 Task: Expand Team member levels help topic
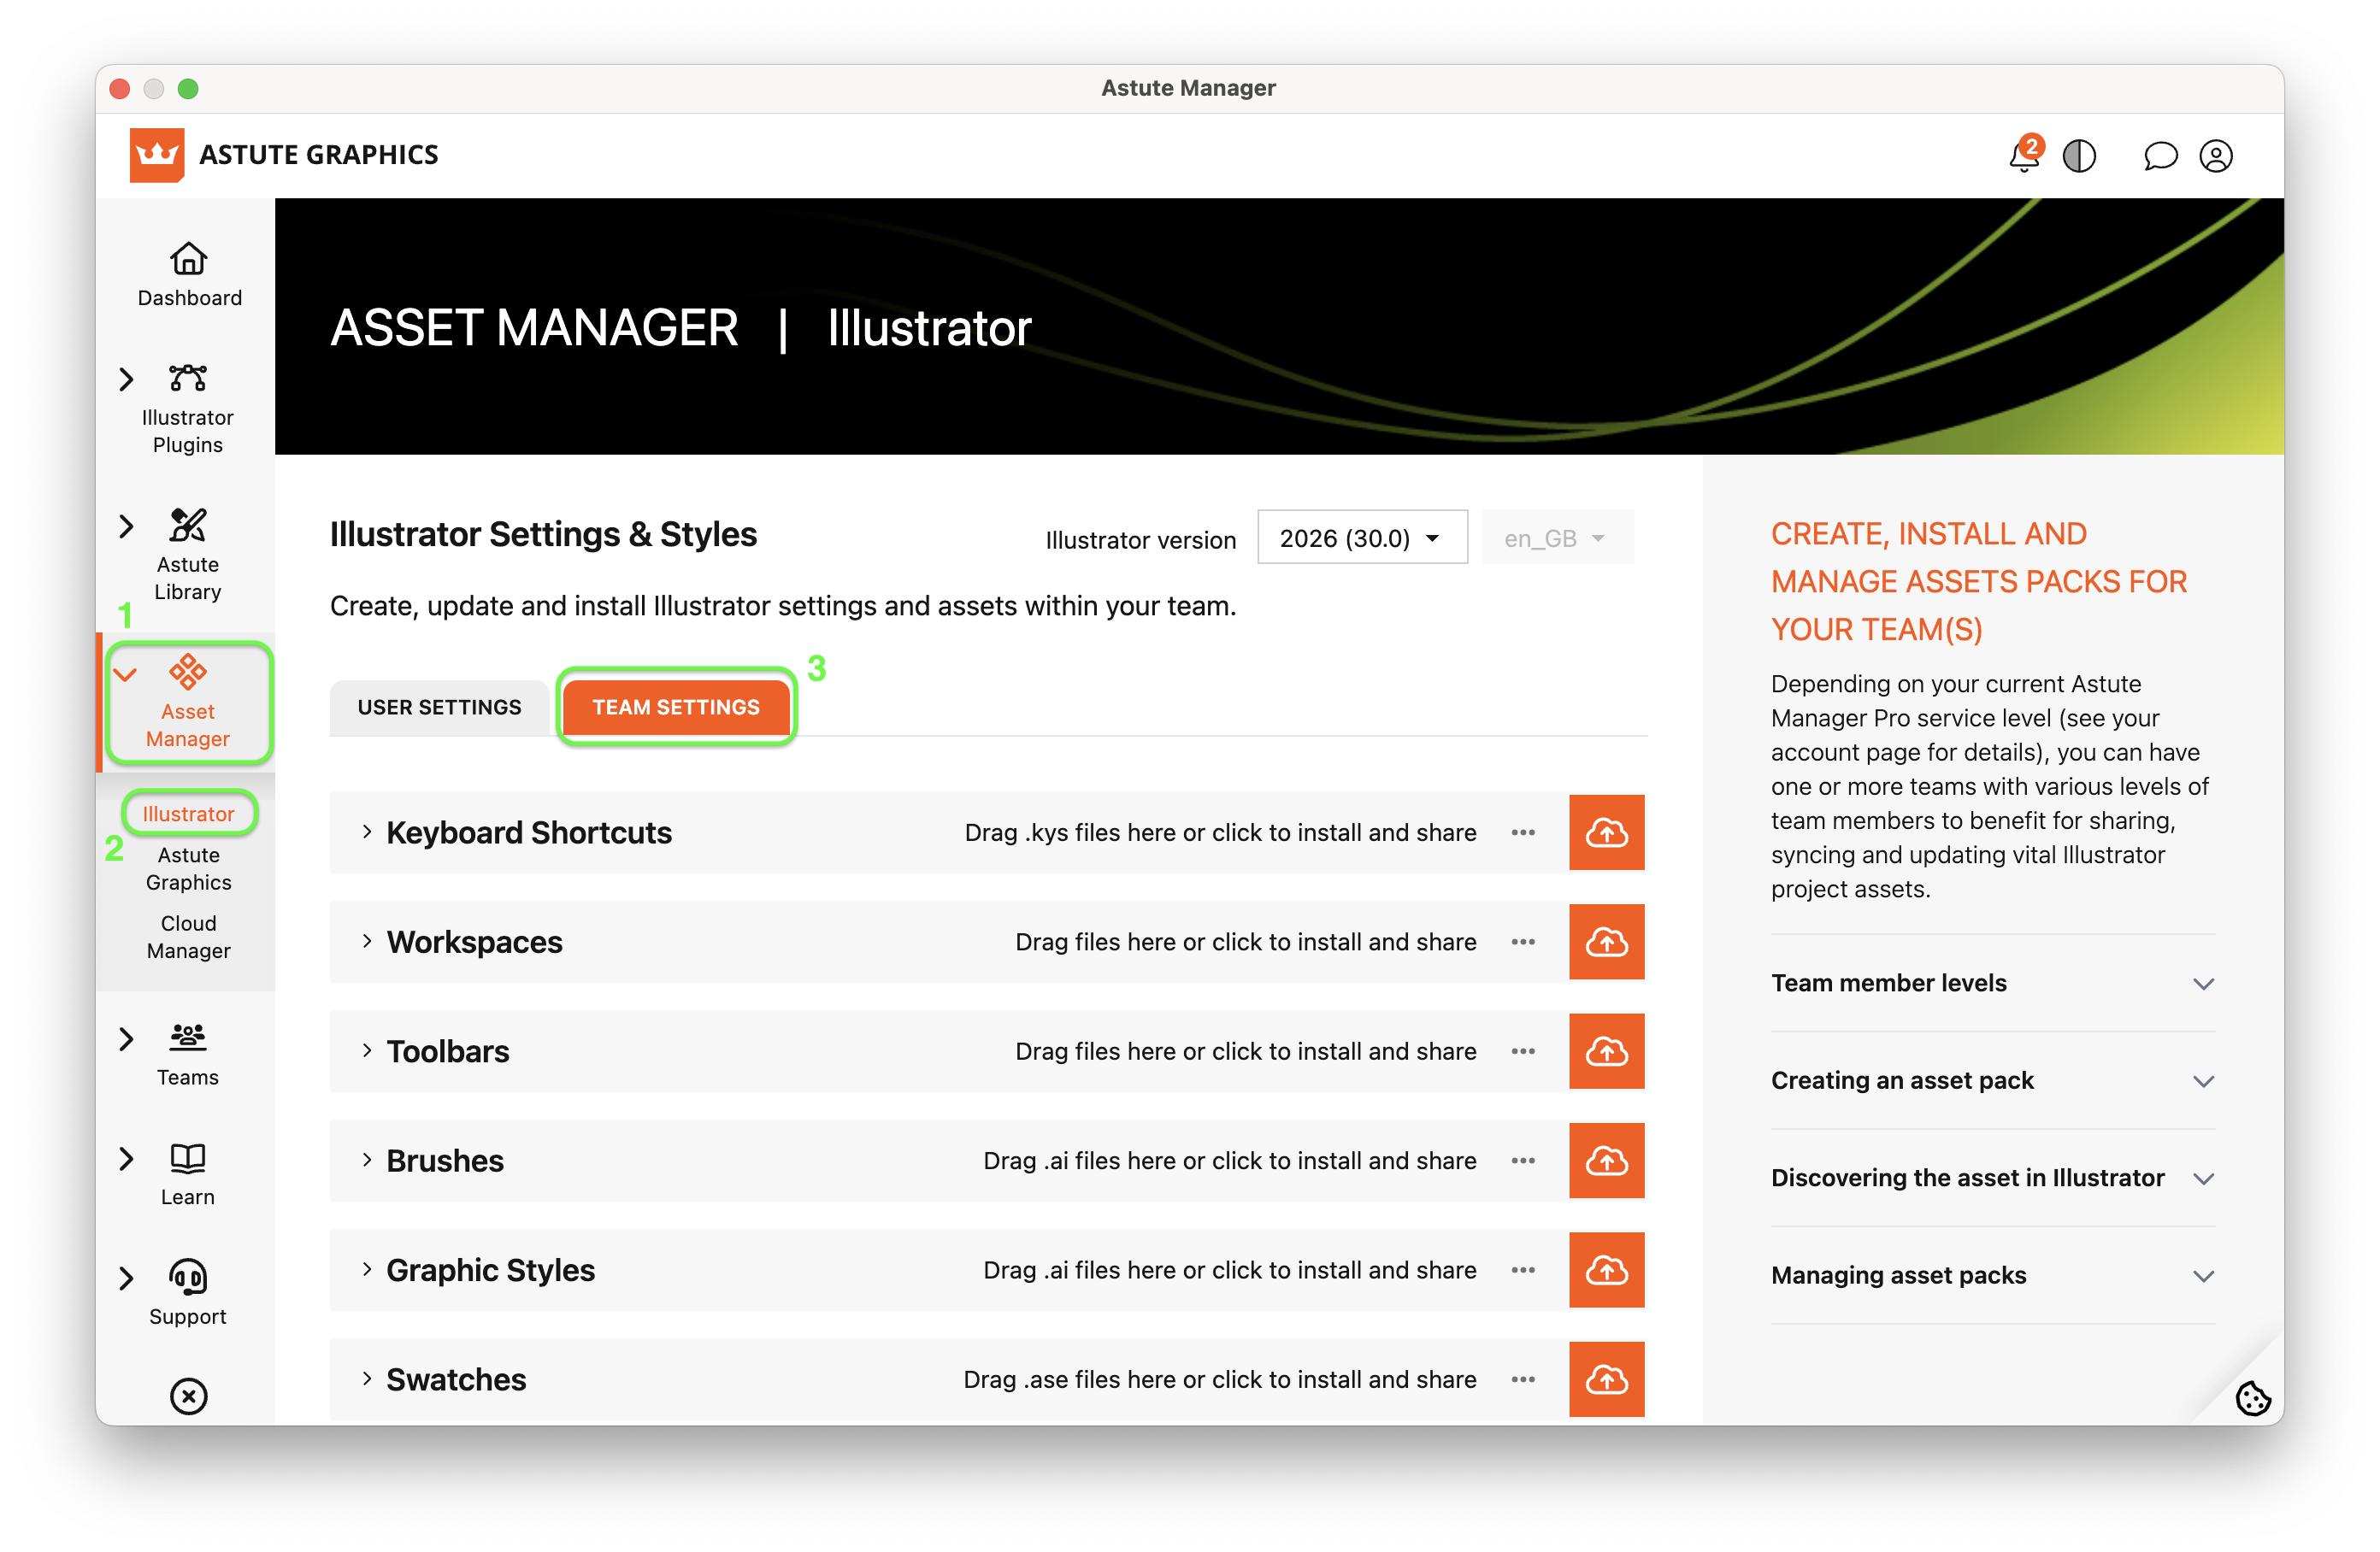pos(1992,983)
